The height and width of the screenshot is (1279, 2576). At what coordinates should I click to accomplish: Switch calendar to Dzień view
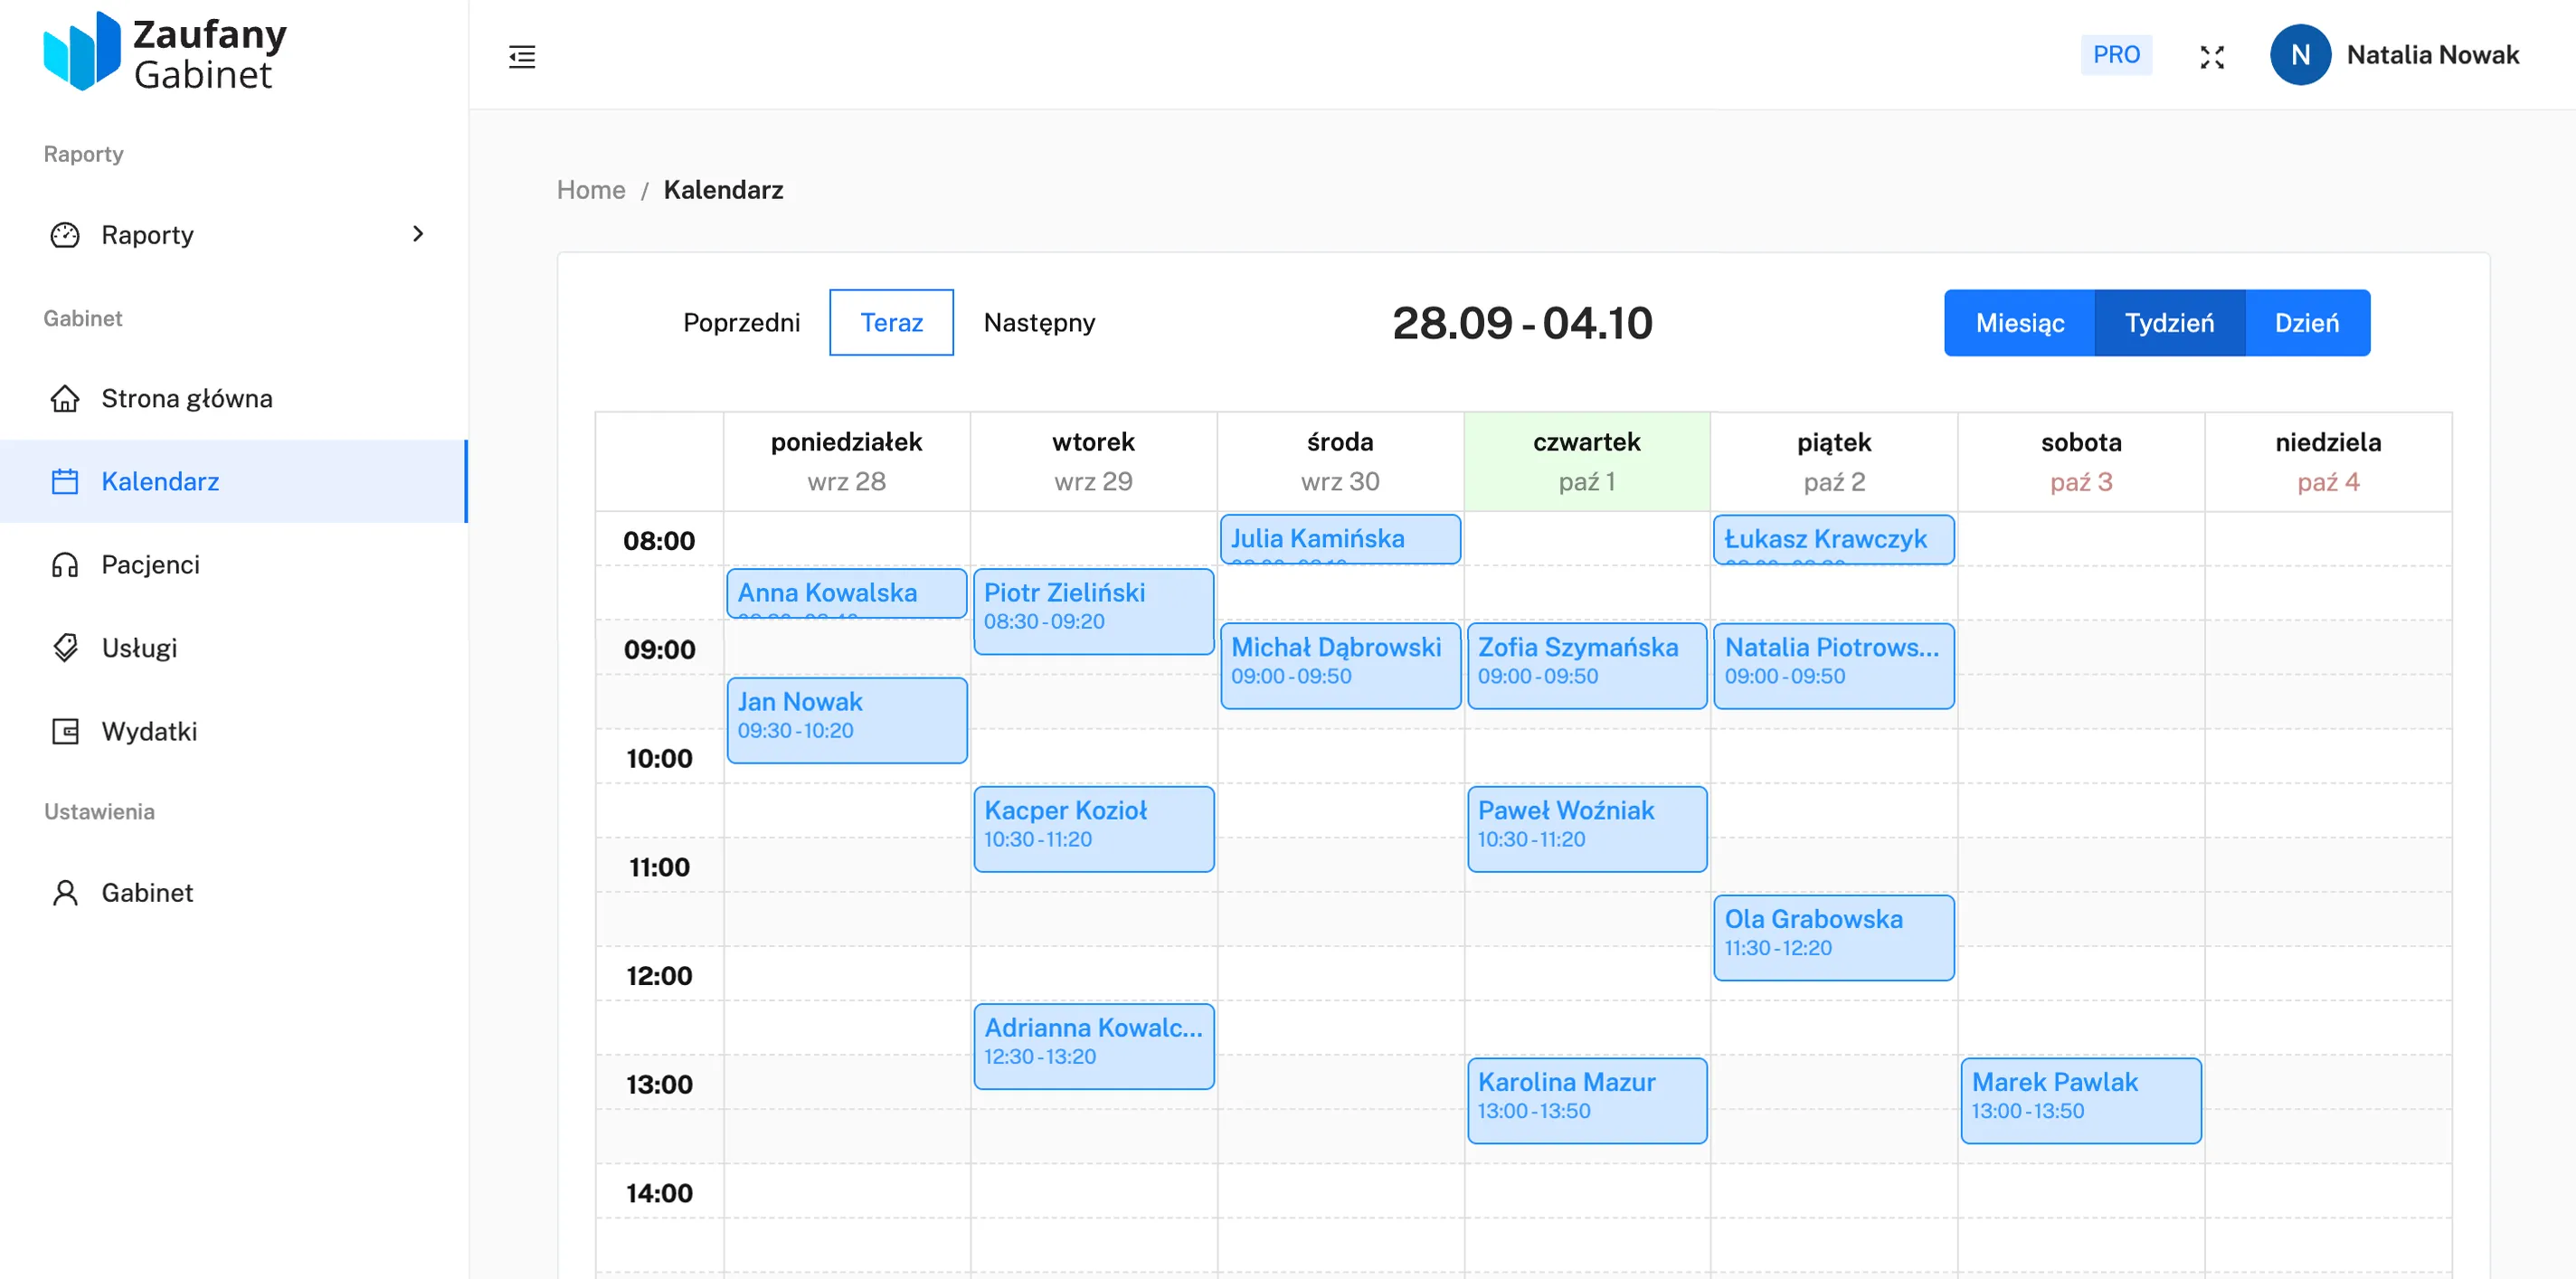pyautogui.click(x=2306, y=323)
